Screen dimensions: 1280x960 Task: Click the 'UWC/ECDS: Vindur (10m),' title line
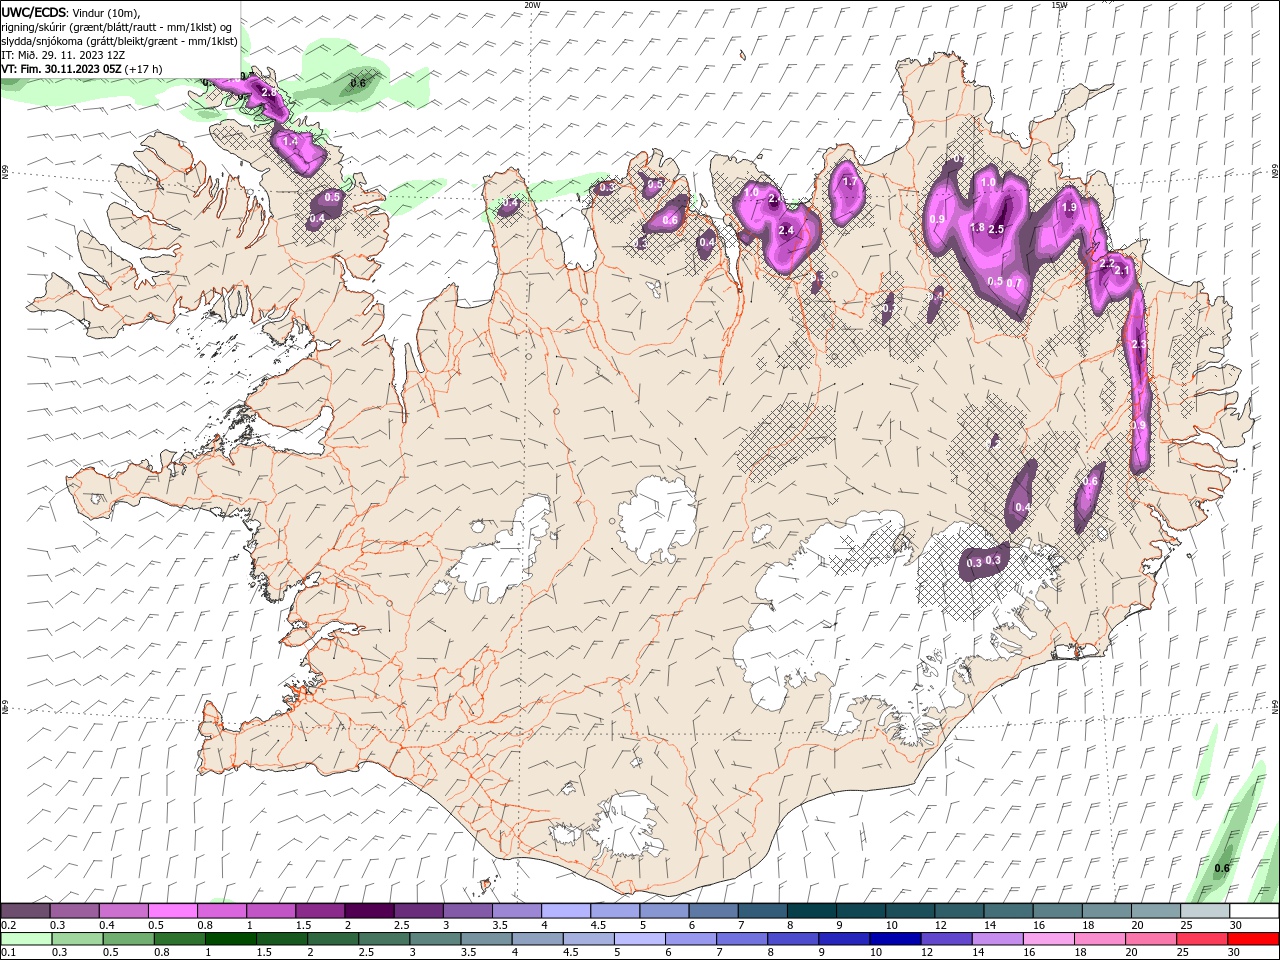click(70, 12)
